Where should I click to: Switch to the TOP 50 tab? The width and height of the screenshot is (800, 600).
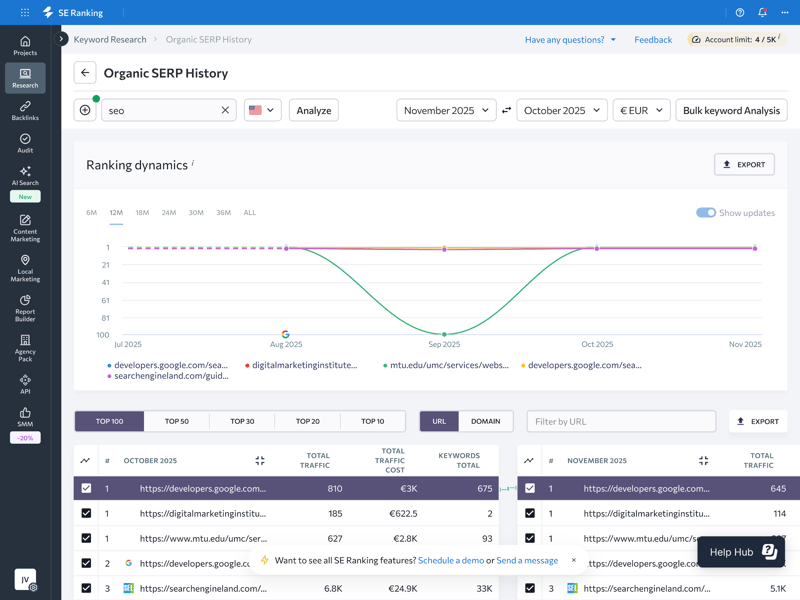pyautogui.click(x=177, y=421)
